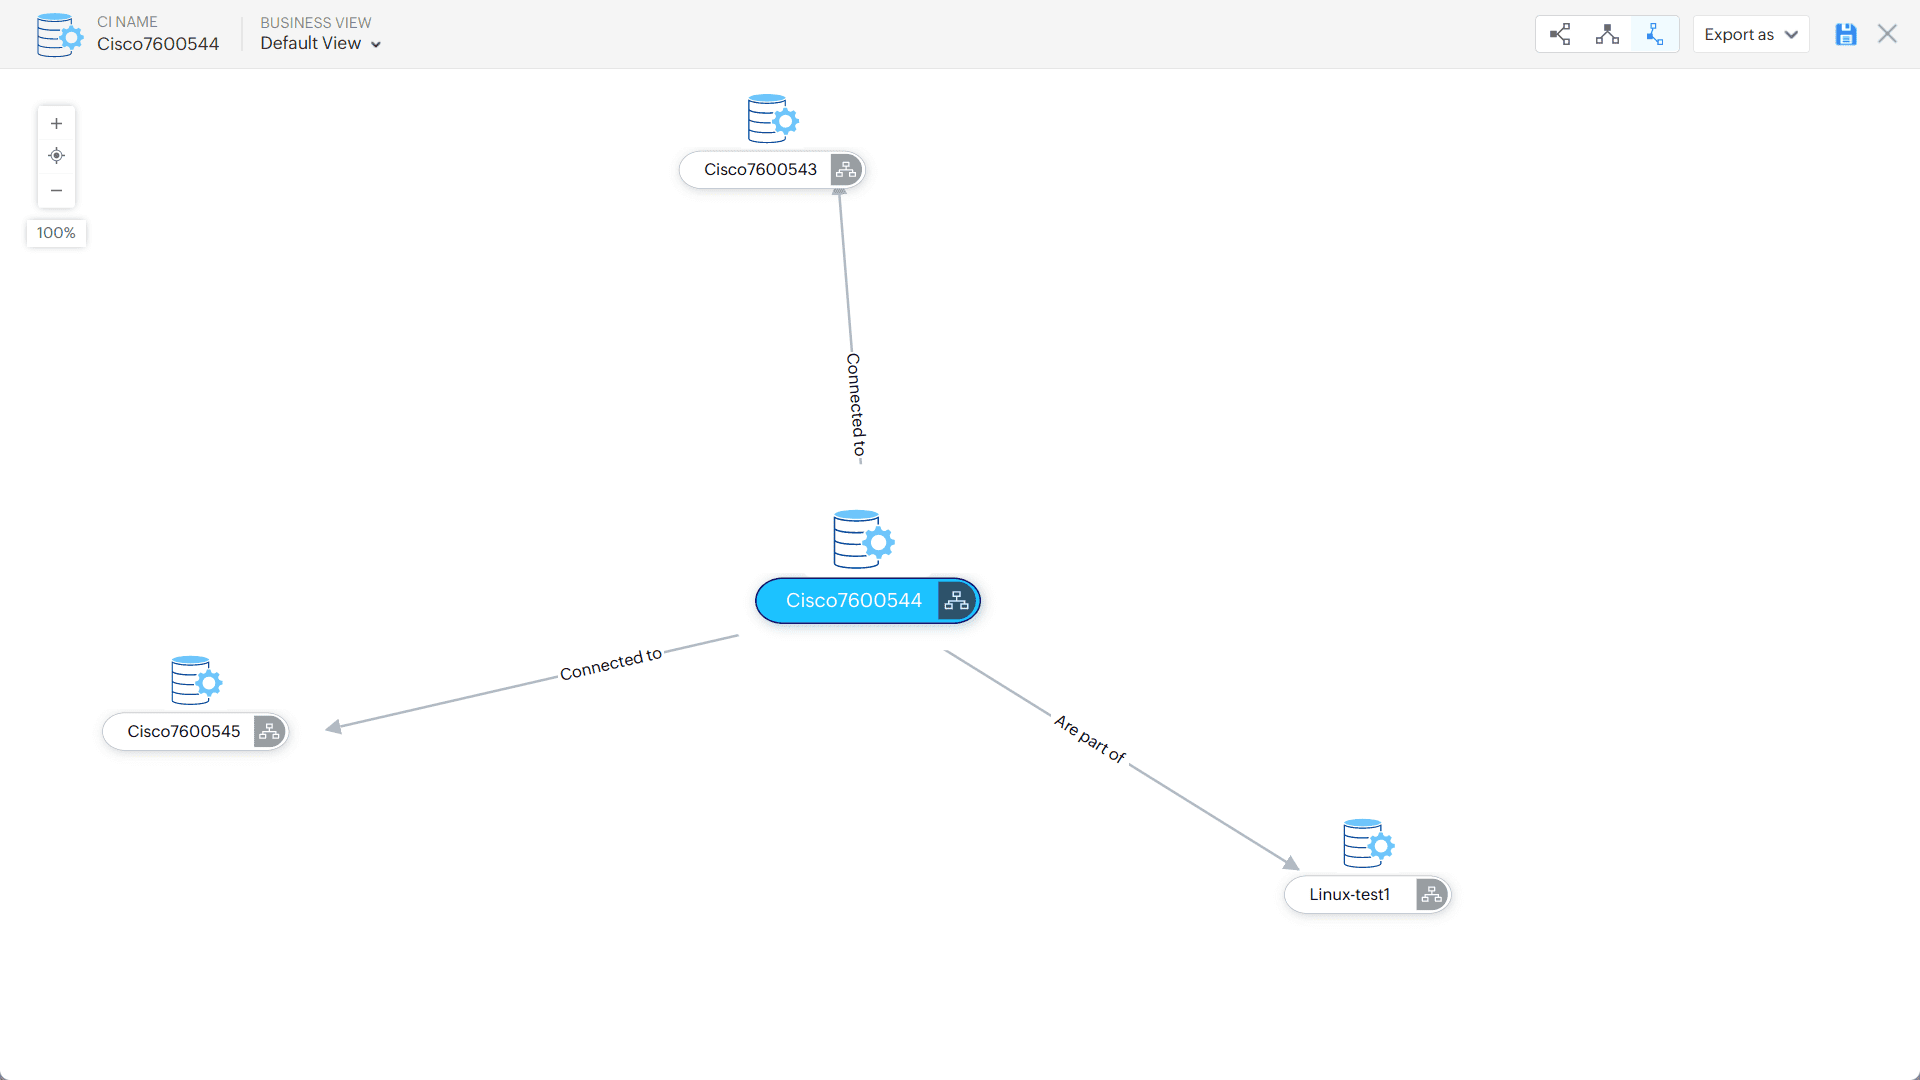Save the relationship map
The width and height of the screenshot is (1920, 1080).
coord(1846,34)
